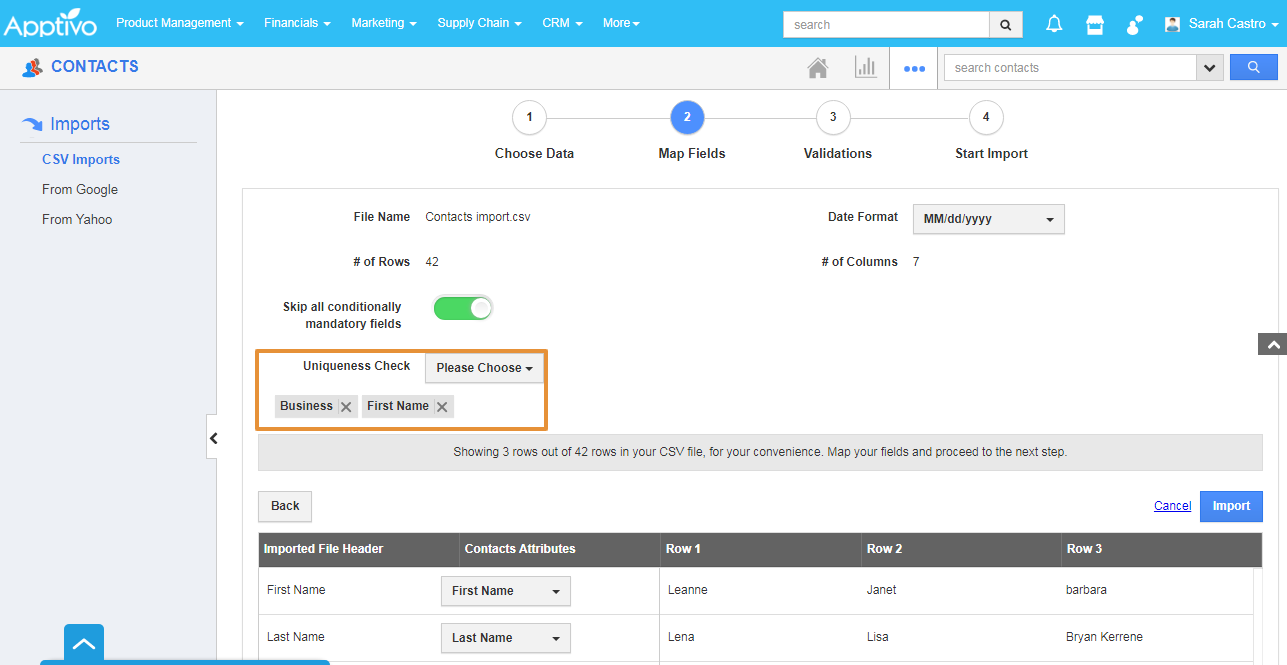Viewport: 1287px width, 665px height.
Task: Click the top search magnifier icon
Action: (1006, 24)
